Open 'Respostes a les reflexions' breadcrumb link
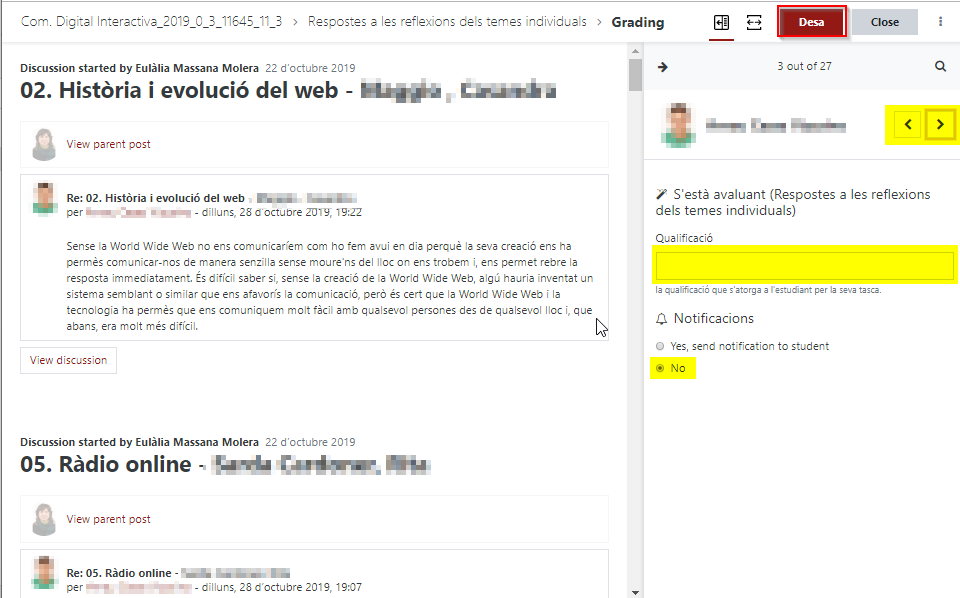Screen dimensions: 960x598 tap(449, 22)
